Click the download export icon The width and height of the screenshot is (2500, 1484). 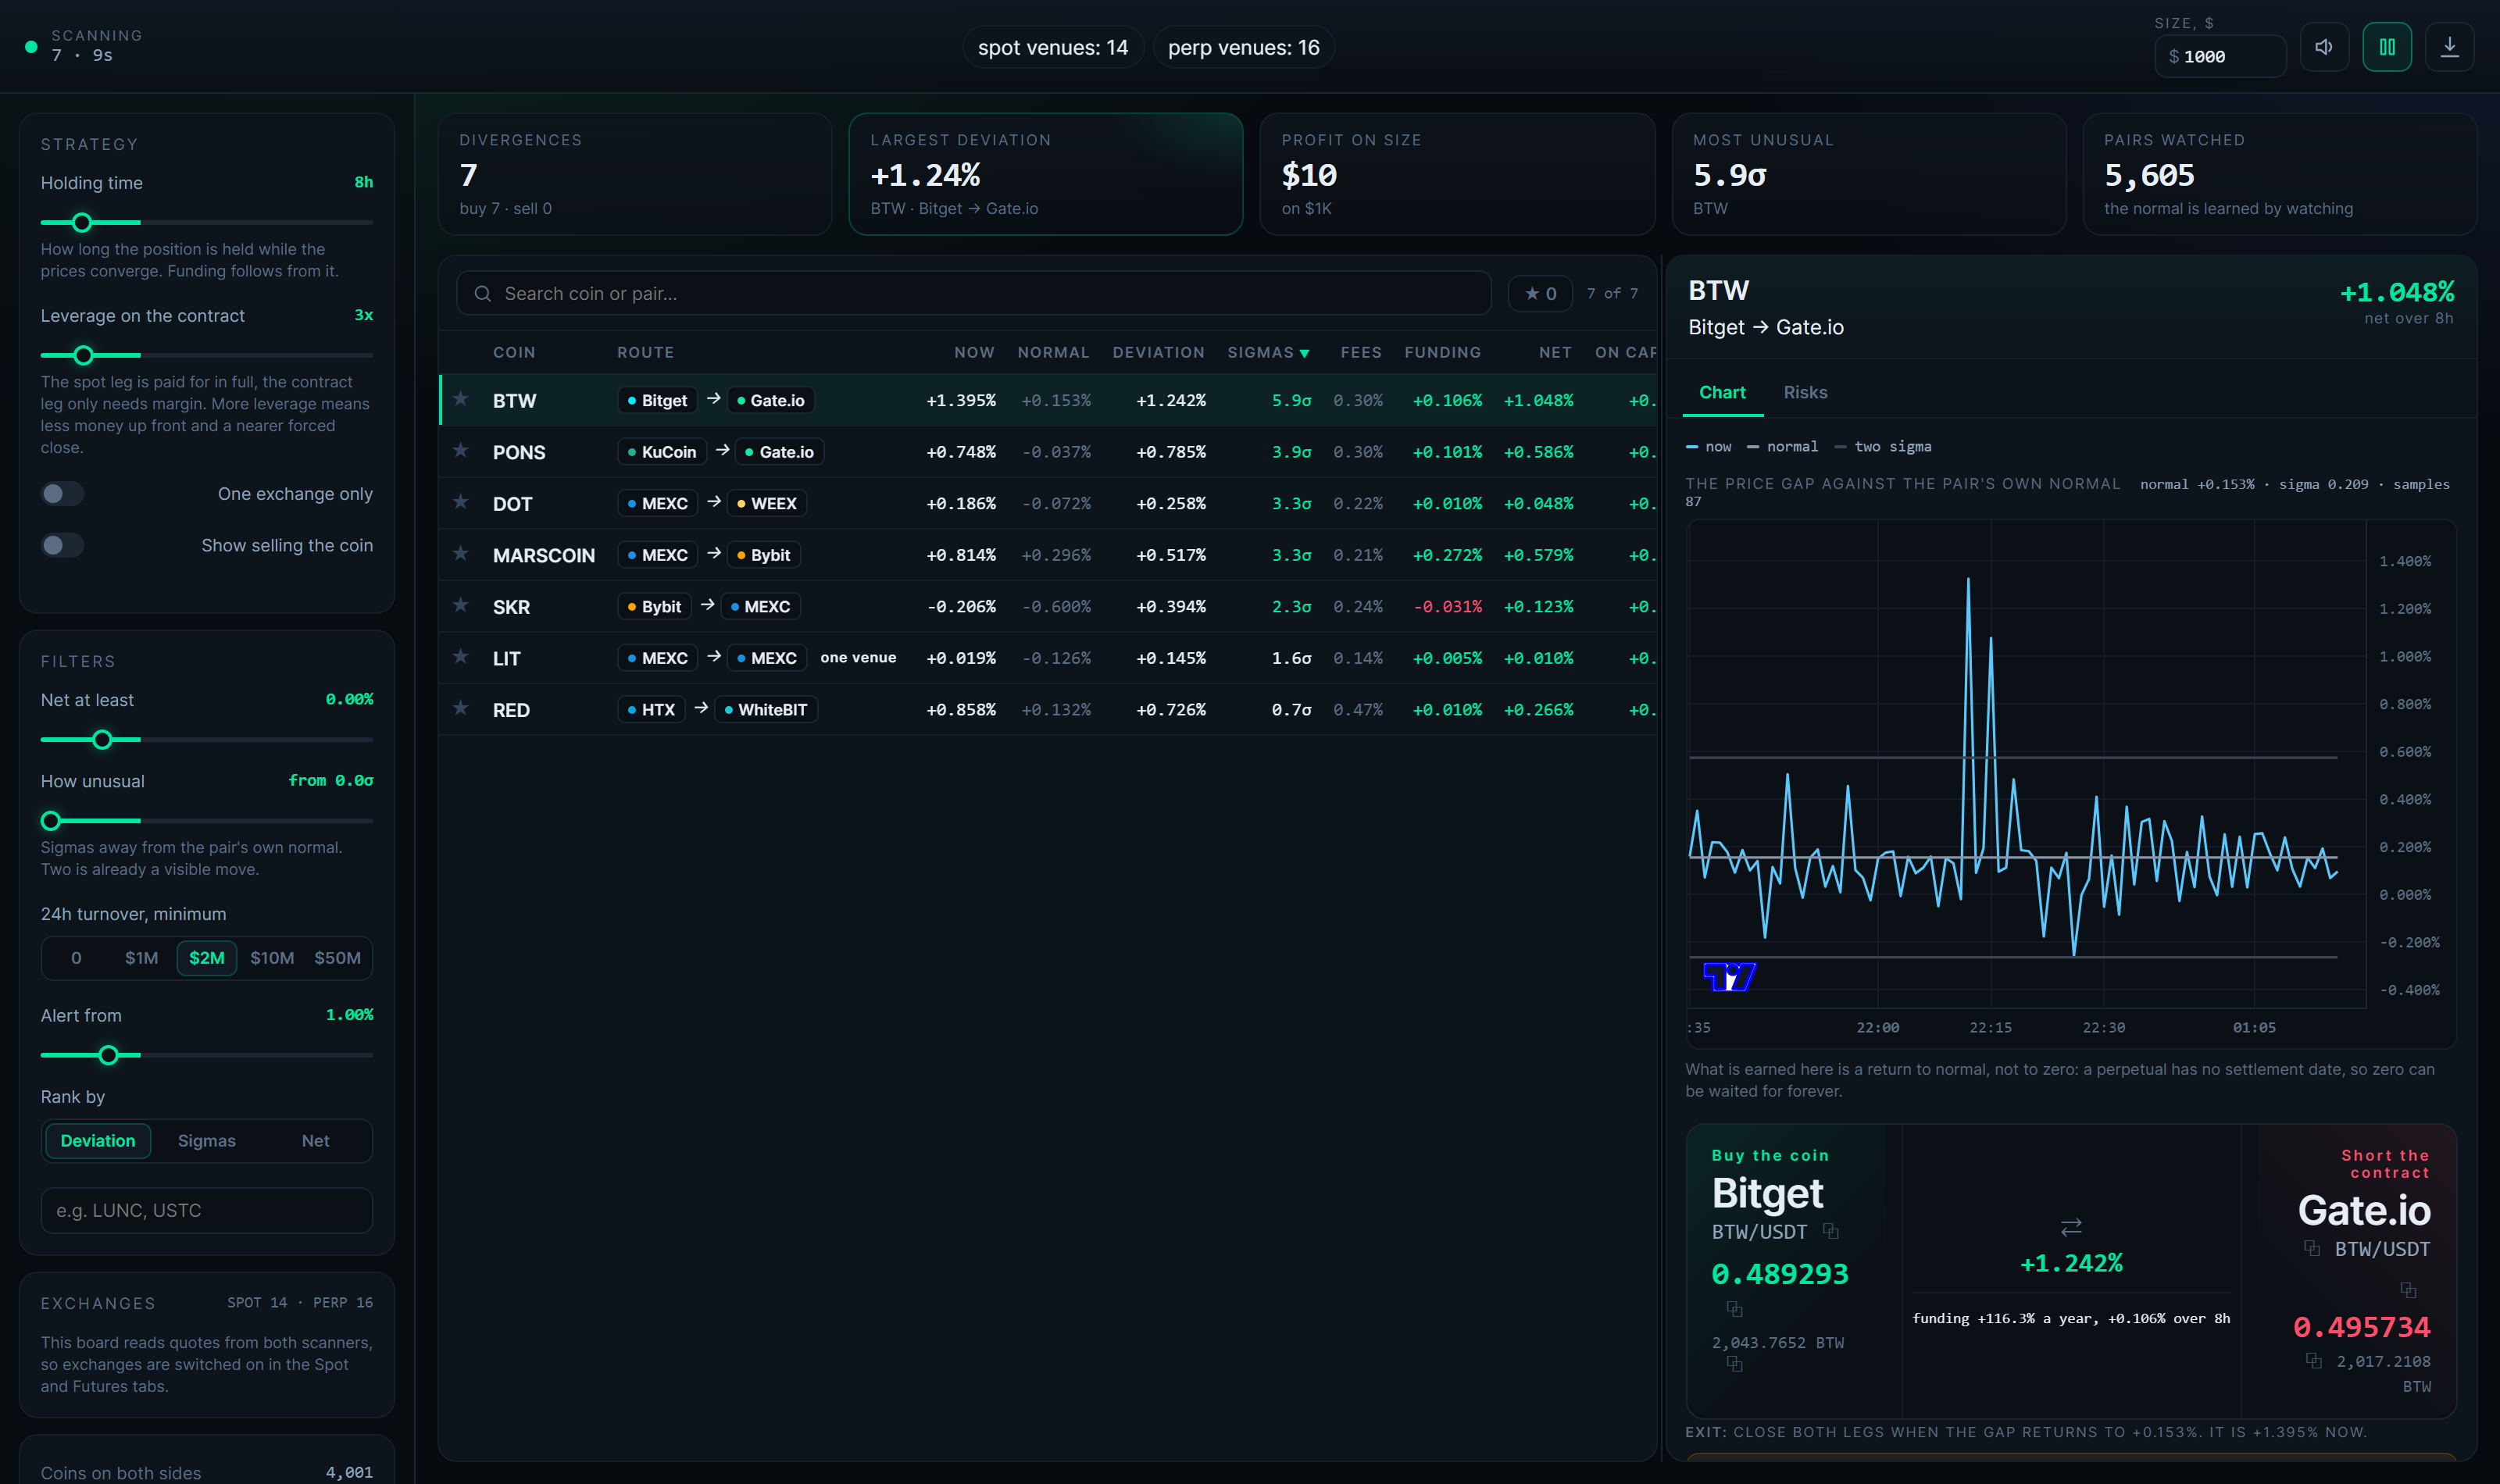coord(2450,47)
